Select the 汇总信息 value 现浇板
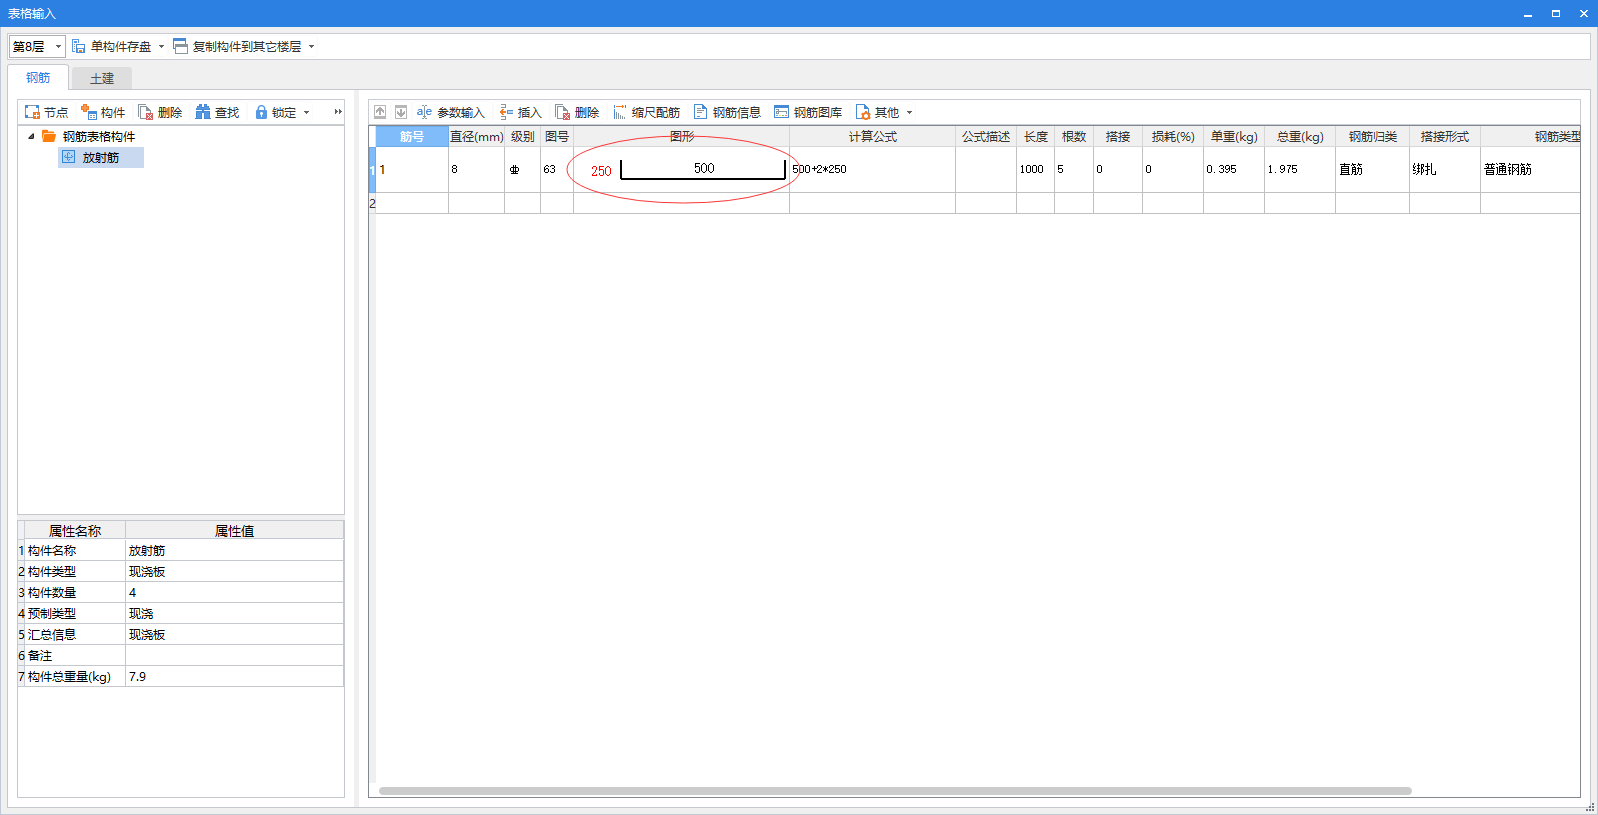 click(x=234, y=635)
